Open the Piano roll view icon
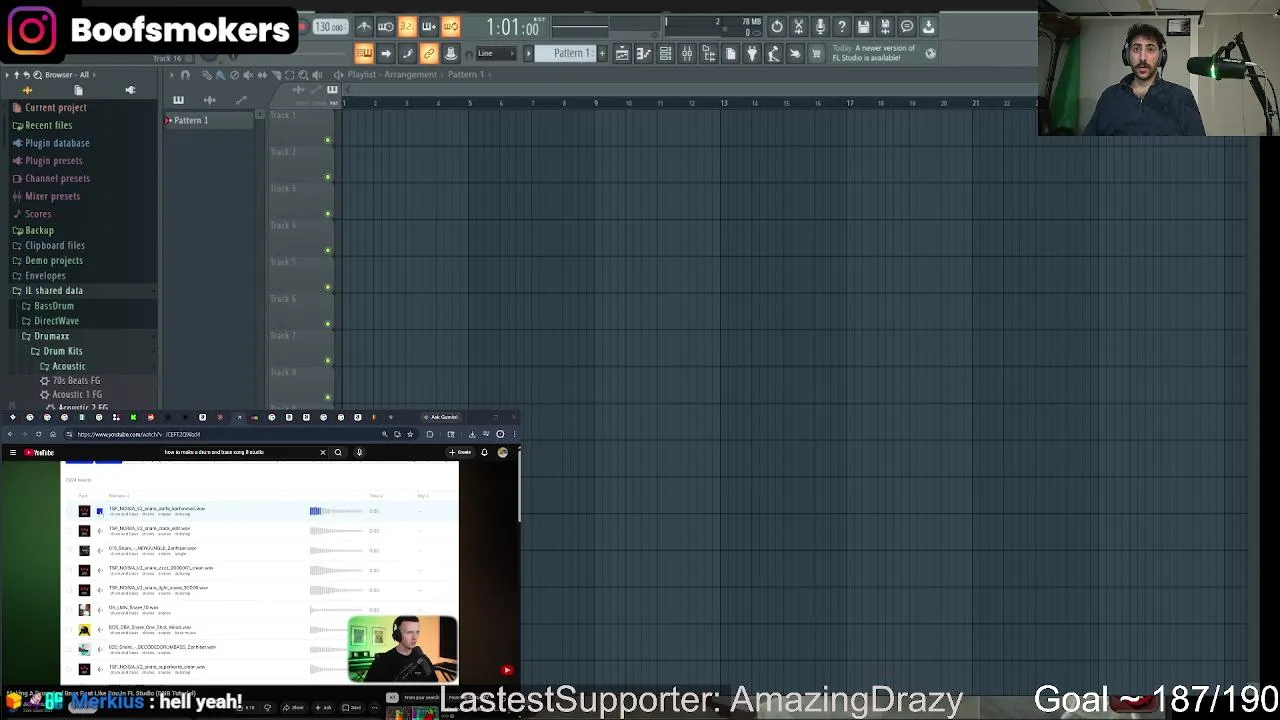This screenshot has height=720, width=1280. 644,54
